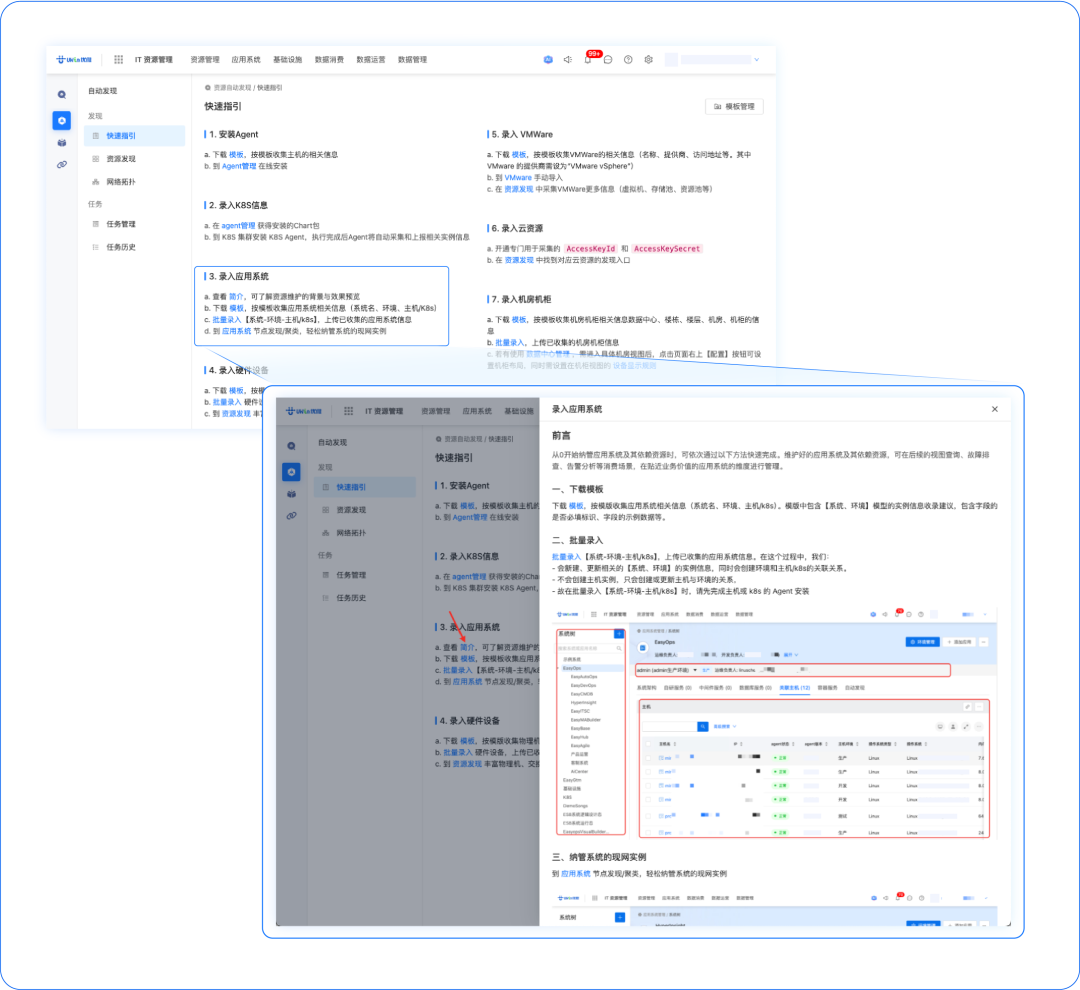Click 2. 录入K8S信息 heading on upper page
The width and height of the screenshot is (1080, 990).
[238, 205]
